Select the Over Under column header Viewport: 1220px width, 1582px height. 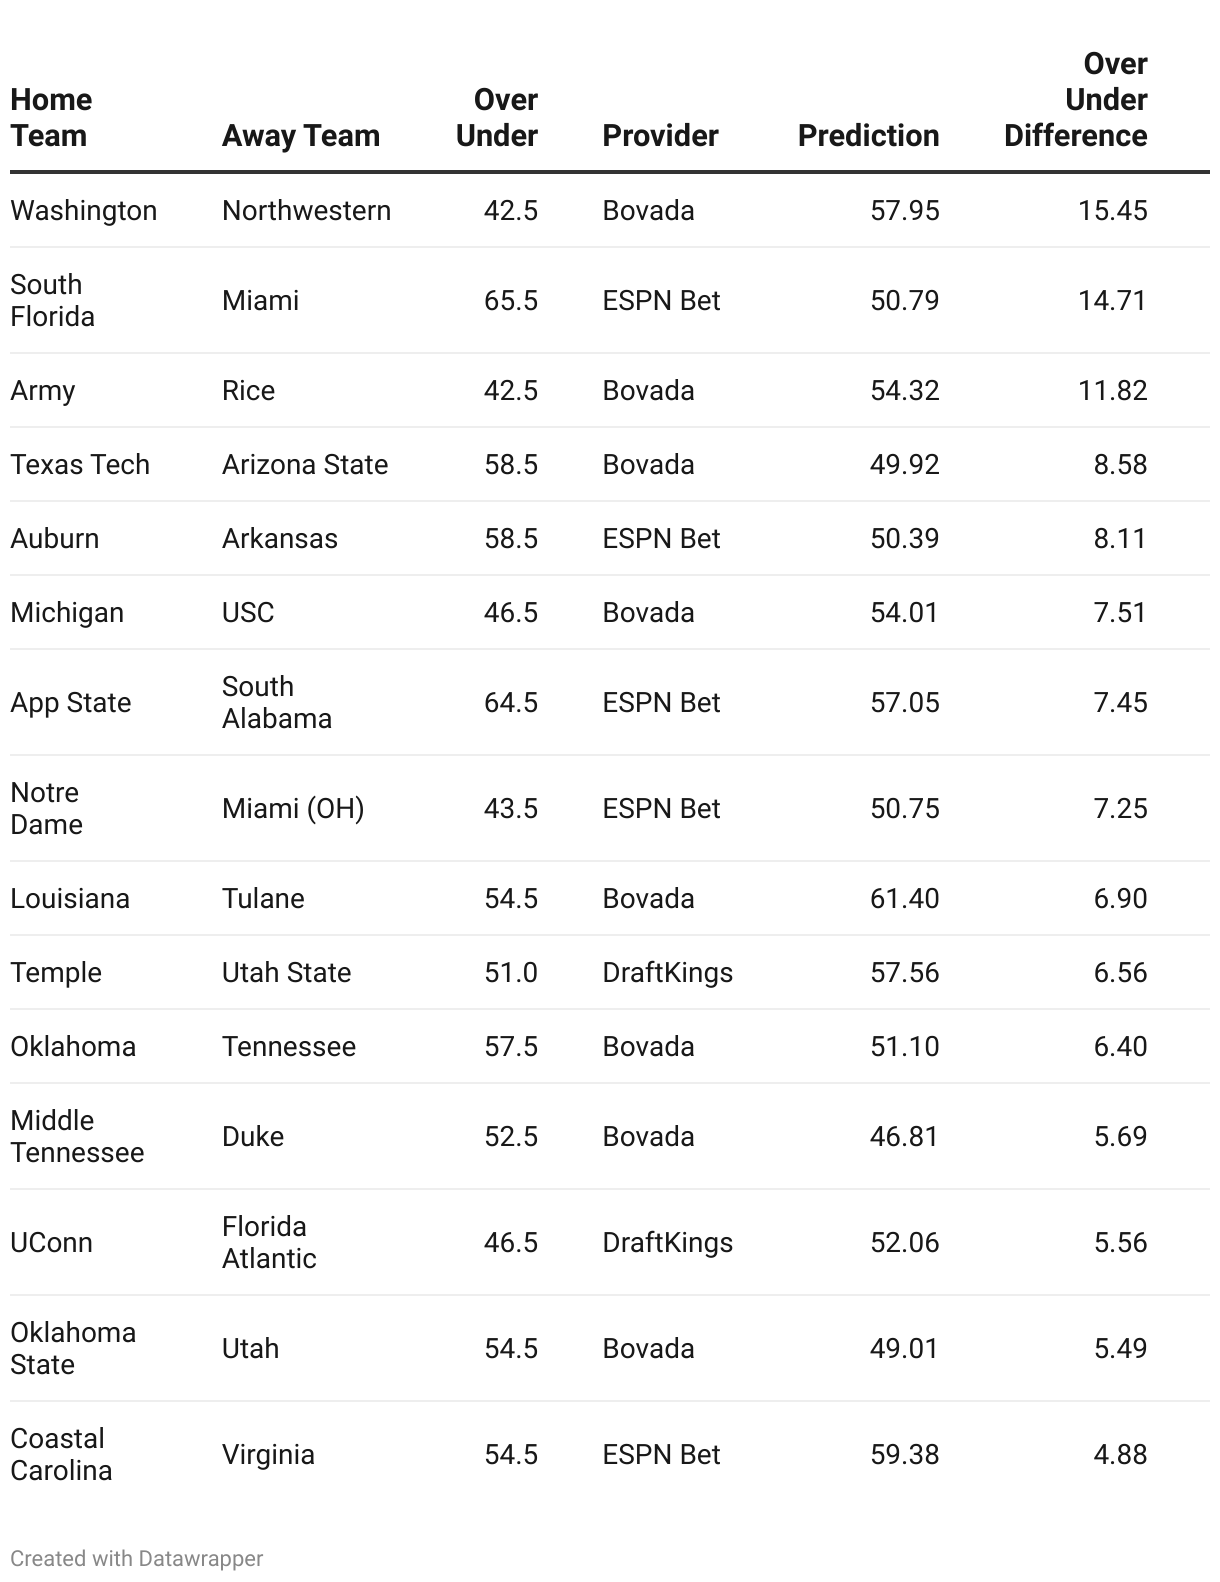tap(497, 118)
